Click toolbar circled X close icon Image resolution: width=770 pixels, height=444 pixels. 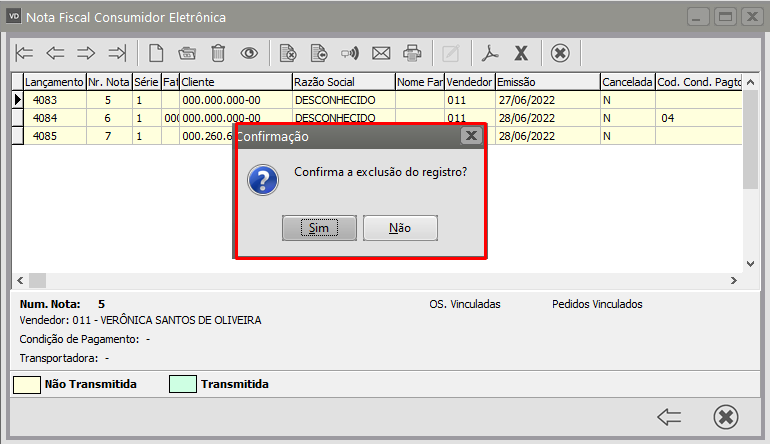pos(560,53)
